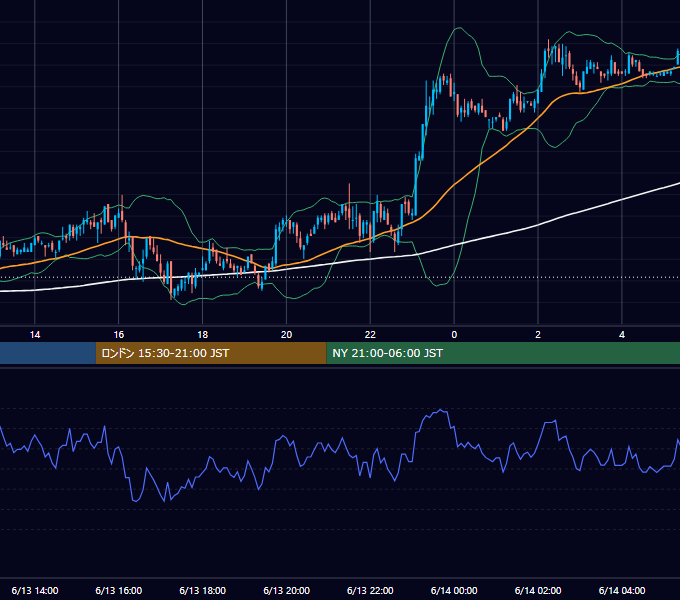
Task: Click hour label 14 on the price chart axis
Action: (35, 335)
